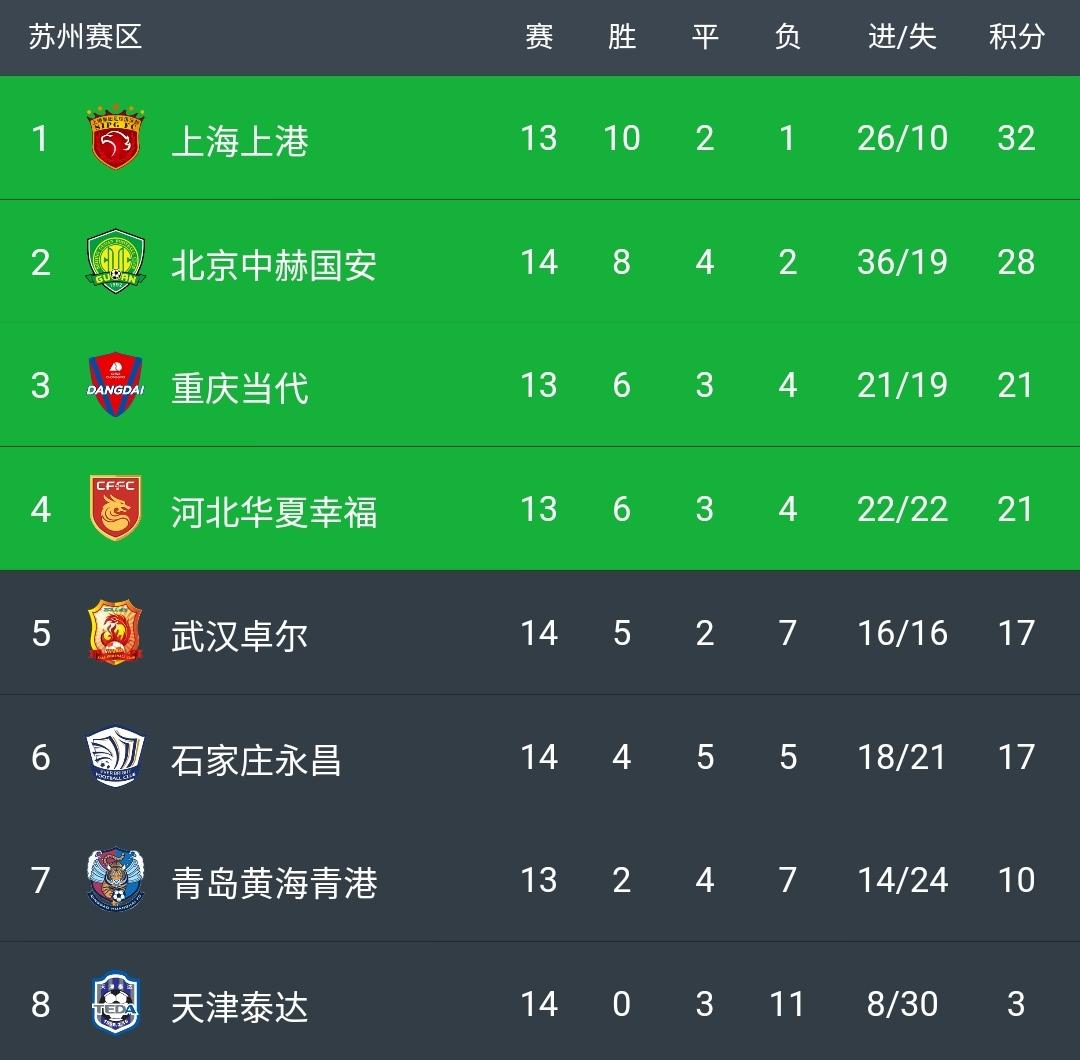Open the 上海上港 team name link
1080x1060 pixels.
pyautogui.click(x=240, y=140)
